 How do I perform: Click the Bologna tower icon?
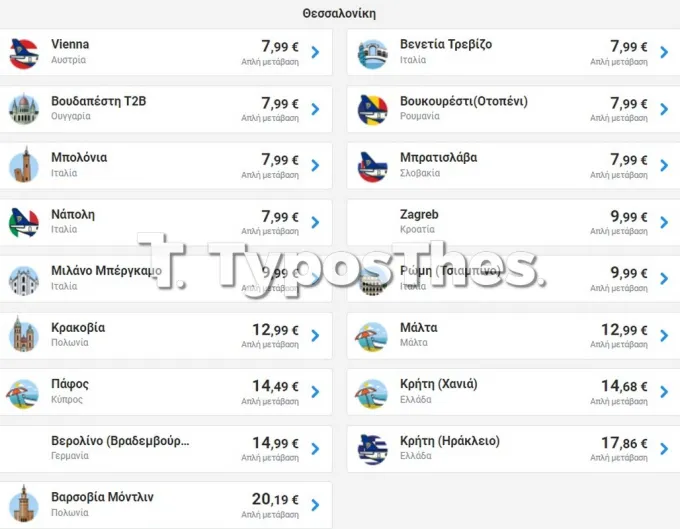point(24,165)
